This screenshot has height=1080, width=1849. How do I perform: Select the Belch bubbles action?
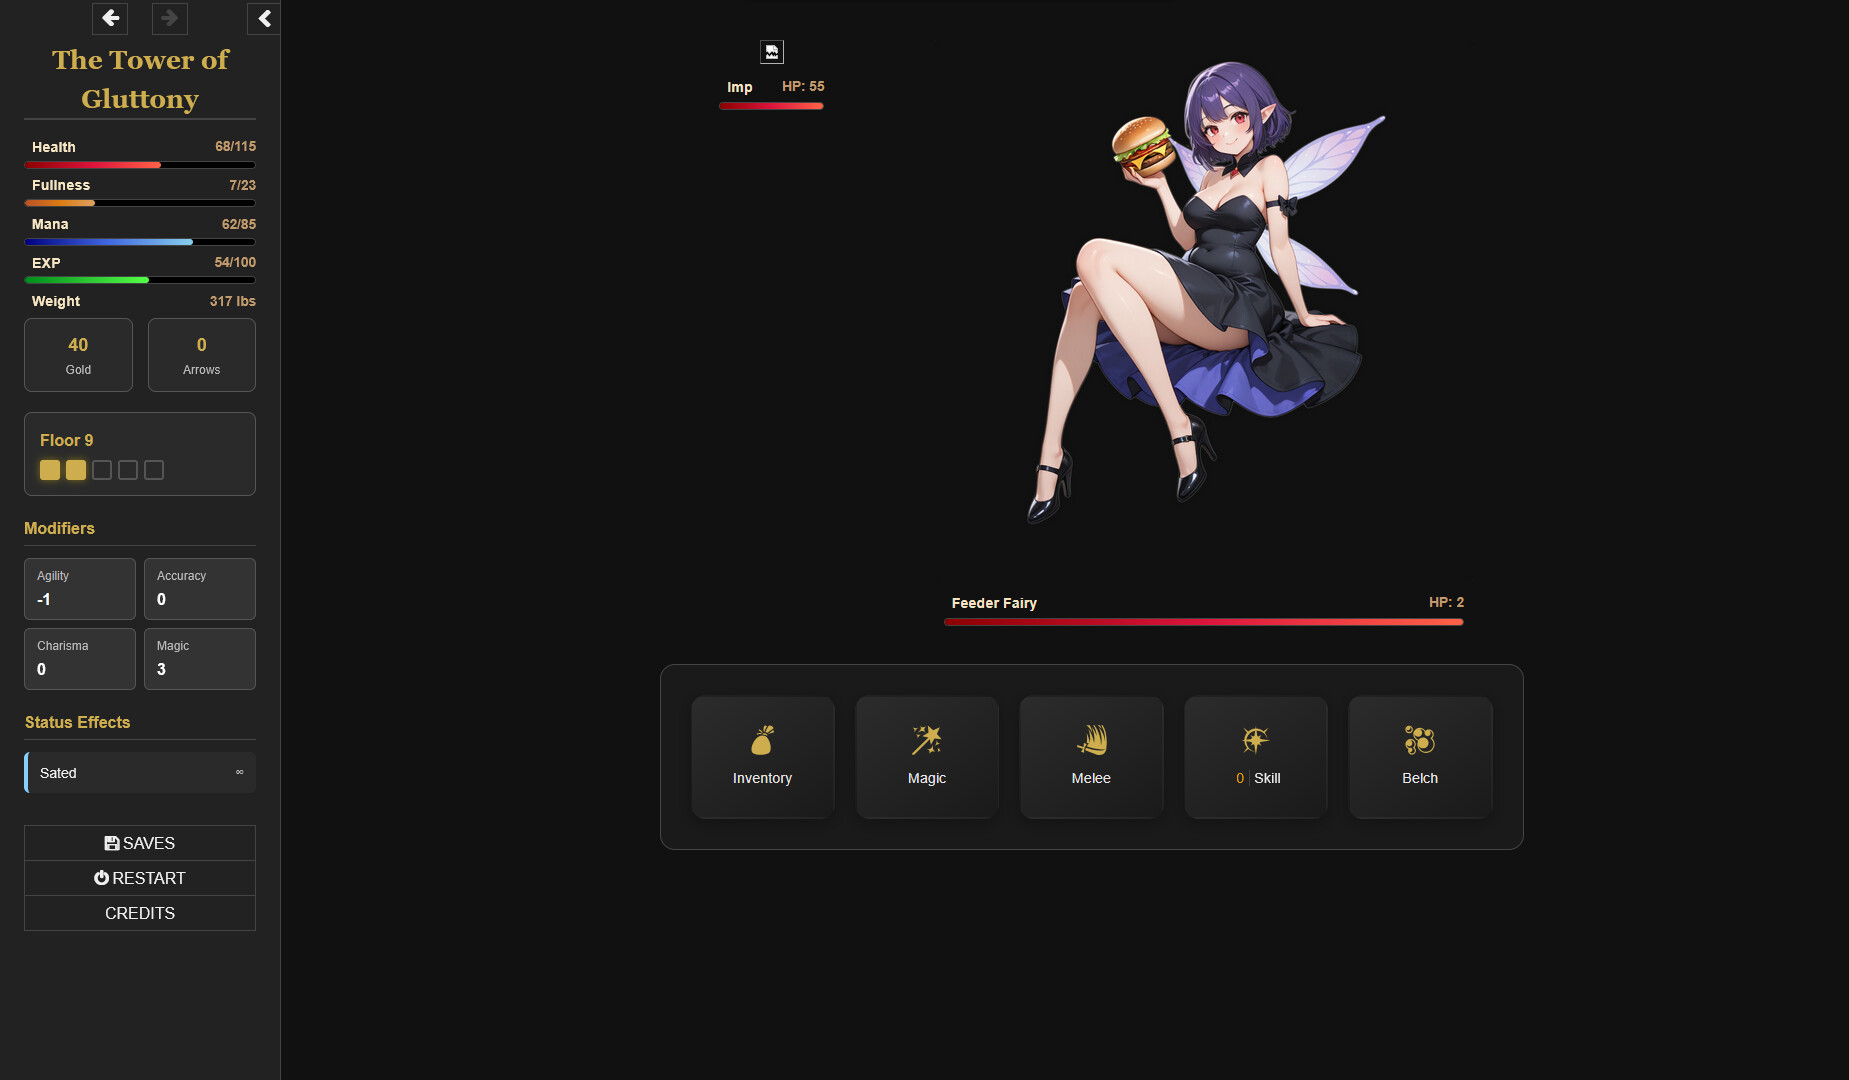coord(1420,756)
